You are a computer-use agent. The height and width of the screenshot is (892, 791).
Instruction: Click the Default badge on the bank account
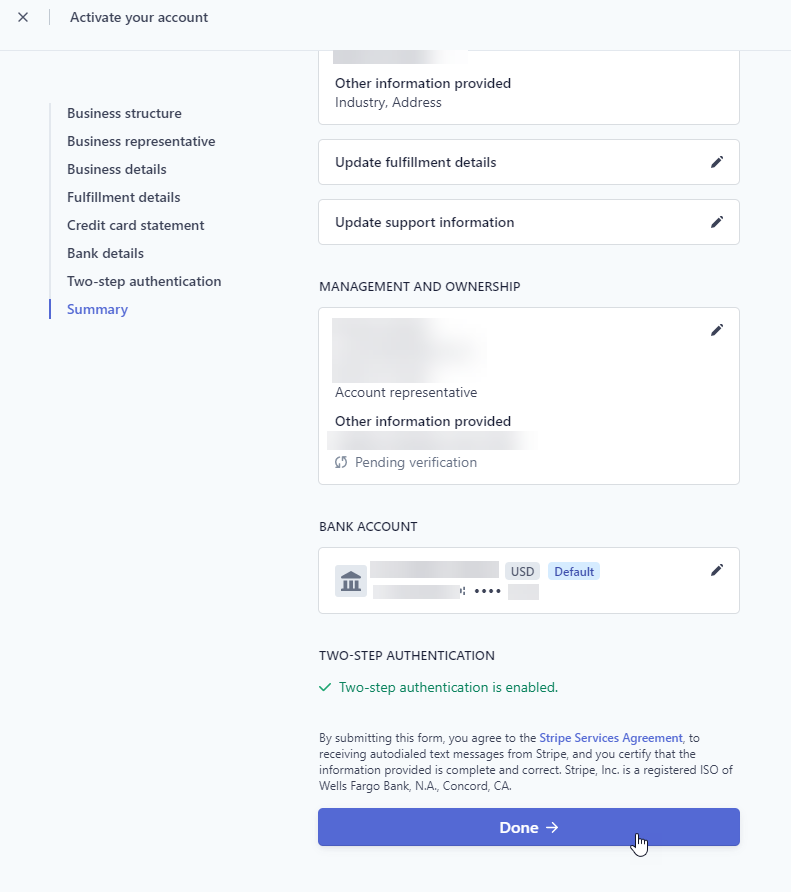coord(574,571)
